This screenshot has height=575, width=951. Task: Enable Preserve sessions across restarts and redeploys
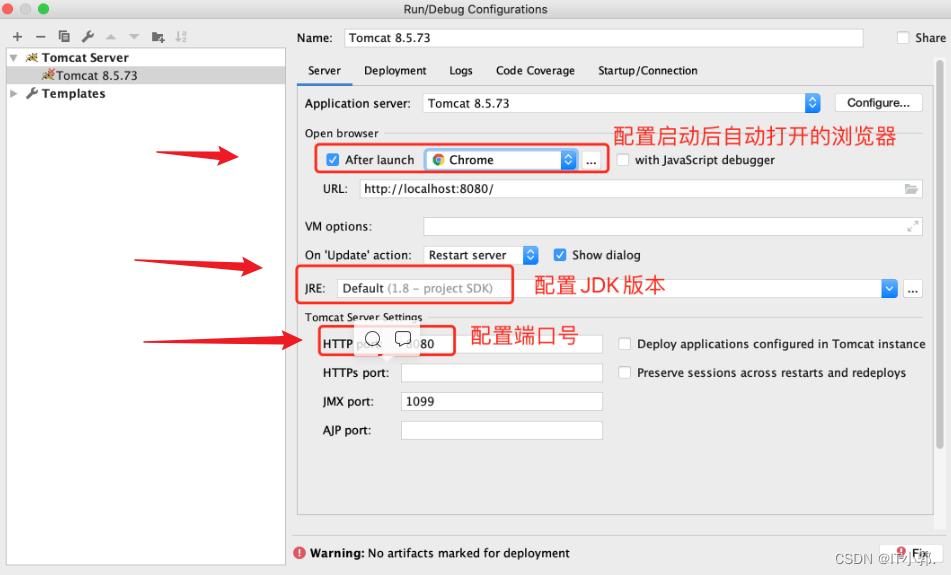click(624, 372)
